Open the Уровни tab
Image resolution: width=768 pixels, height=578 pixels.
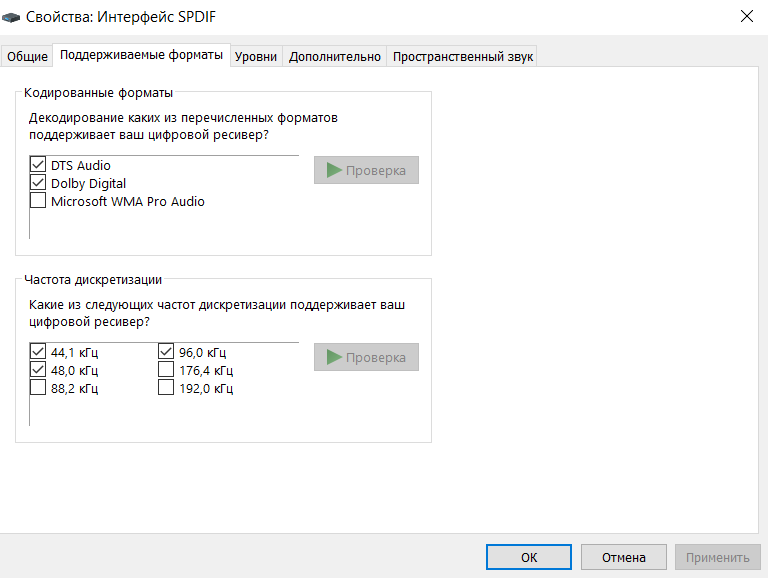tap(256, 57)
